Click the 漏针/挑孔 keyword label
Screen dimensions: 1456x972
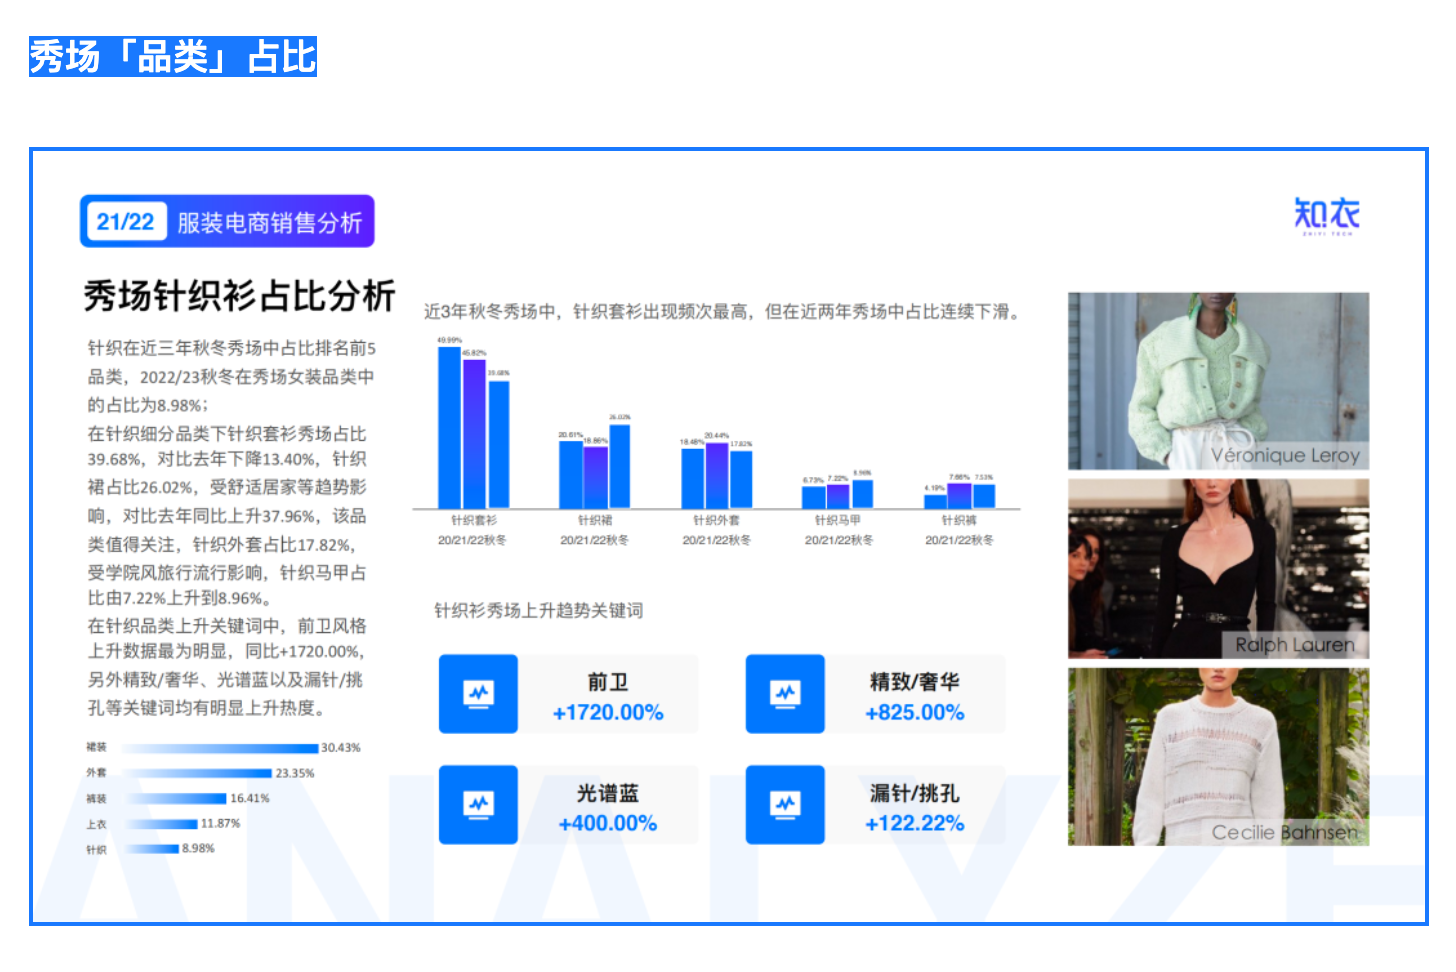pos(915,793)
